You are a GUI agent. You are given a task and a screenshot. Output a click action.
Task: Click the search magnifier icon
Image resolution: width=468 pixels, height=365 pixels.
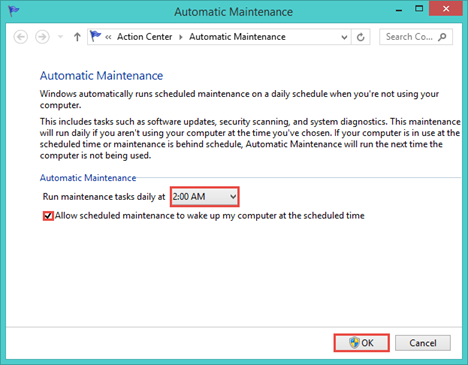pos(442,37)
